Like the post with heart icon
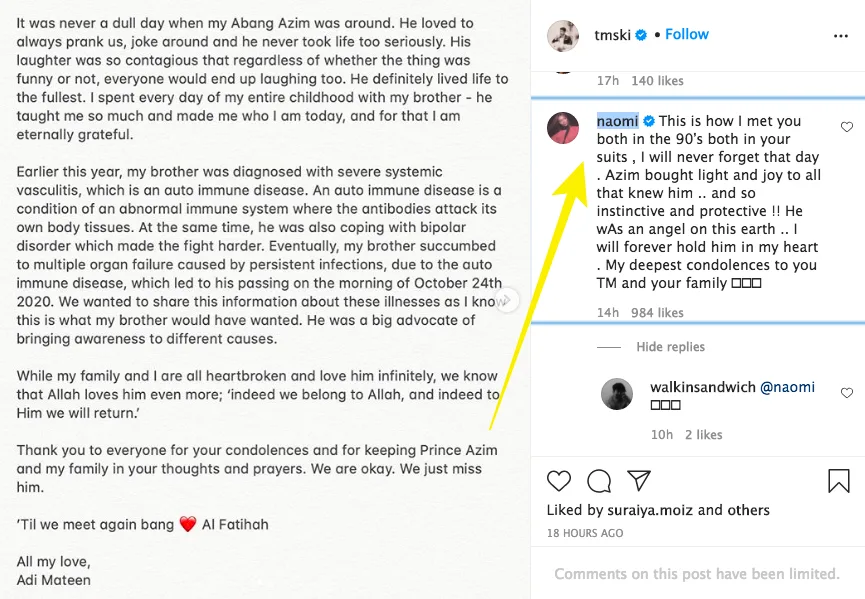 (559, 481)
